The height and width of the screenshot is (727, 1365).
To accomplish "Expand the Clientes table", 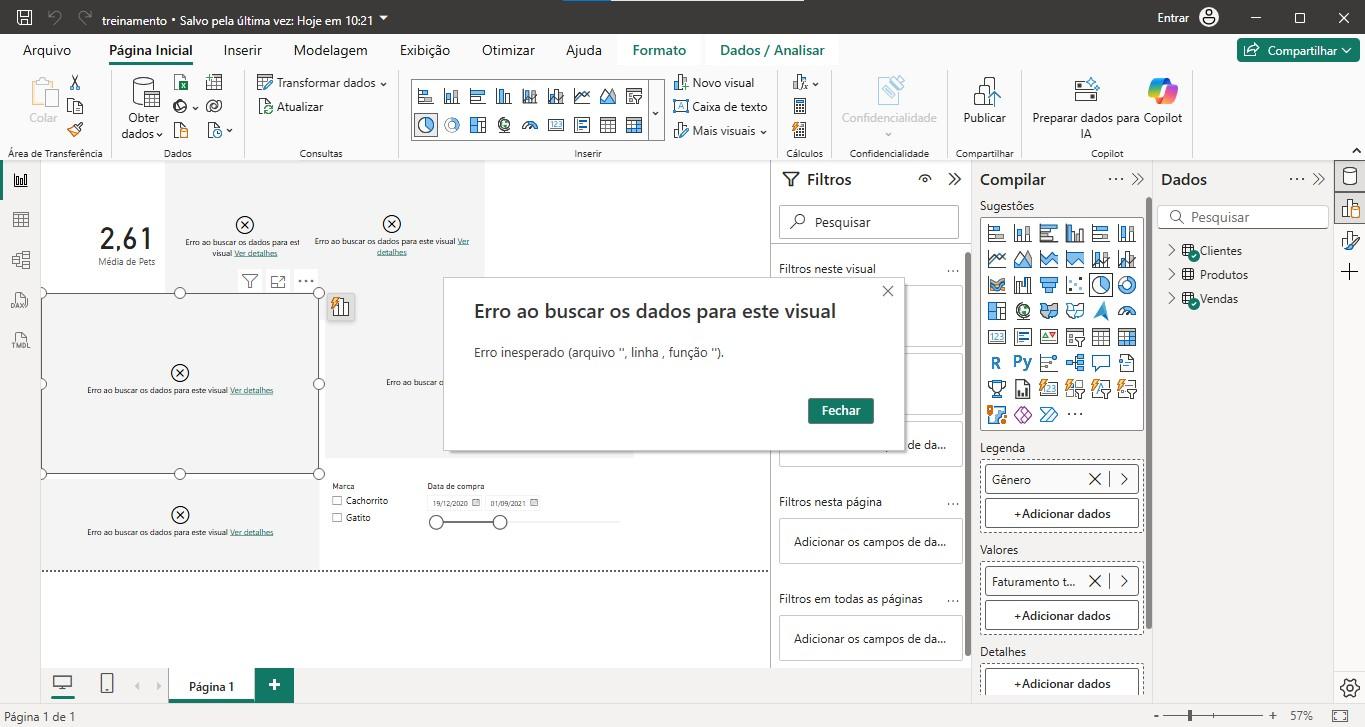I will pyautogui.click(x=1171, y=251).
